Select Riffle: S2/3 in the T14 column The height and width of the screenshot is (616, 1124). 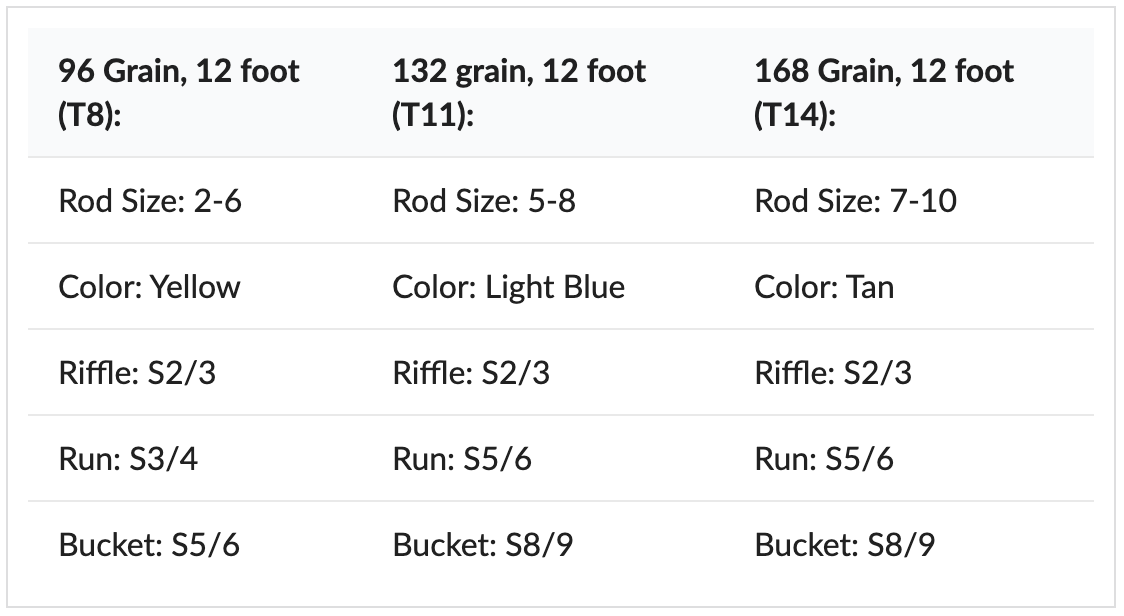909,372
